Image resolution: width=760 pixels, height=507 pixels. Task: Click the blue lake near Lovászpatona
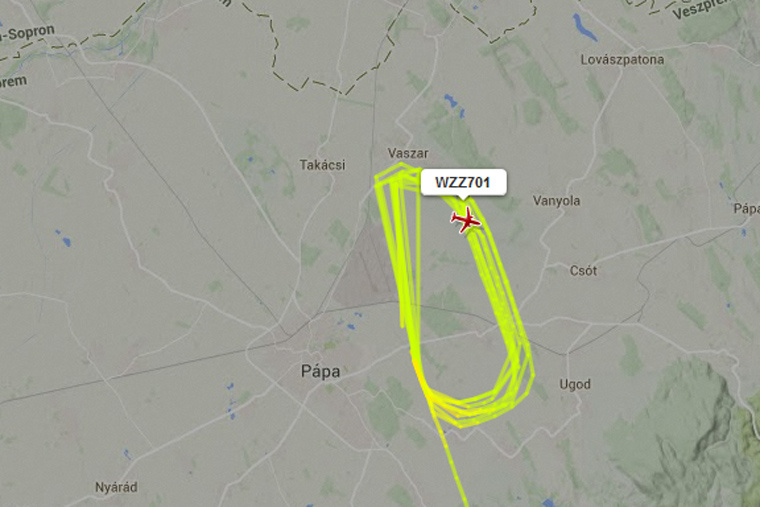pos(584,27)
